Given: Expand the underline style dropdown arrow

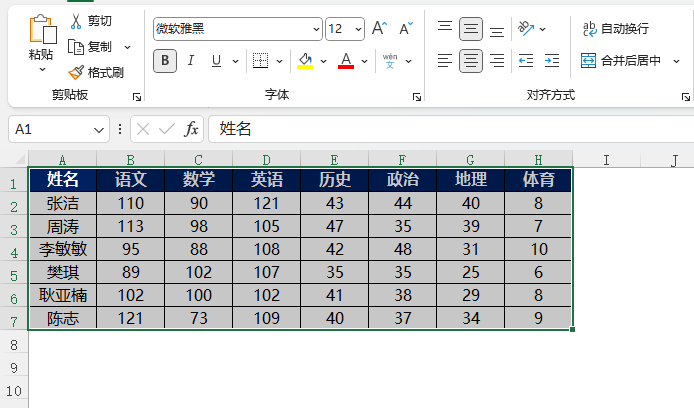Looking at the screenshot, I should [235, 61].
